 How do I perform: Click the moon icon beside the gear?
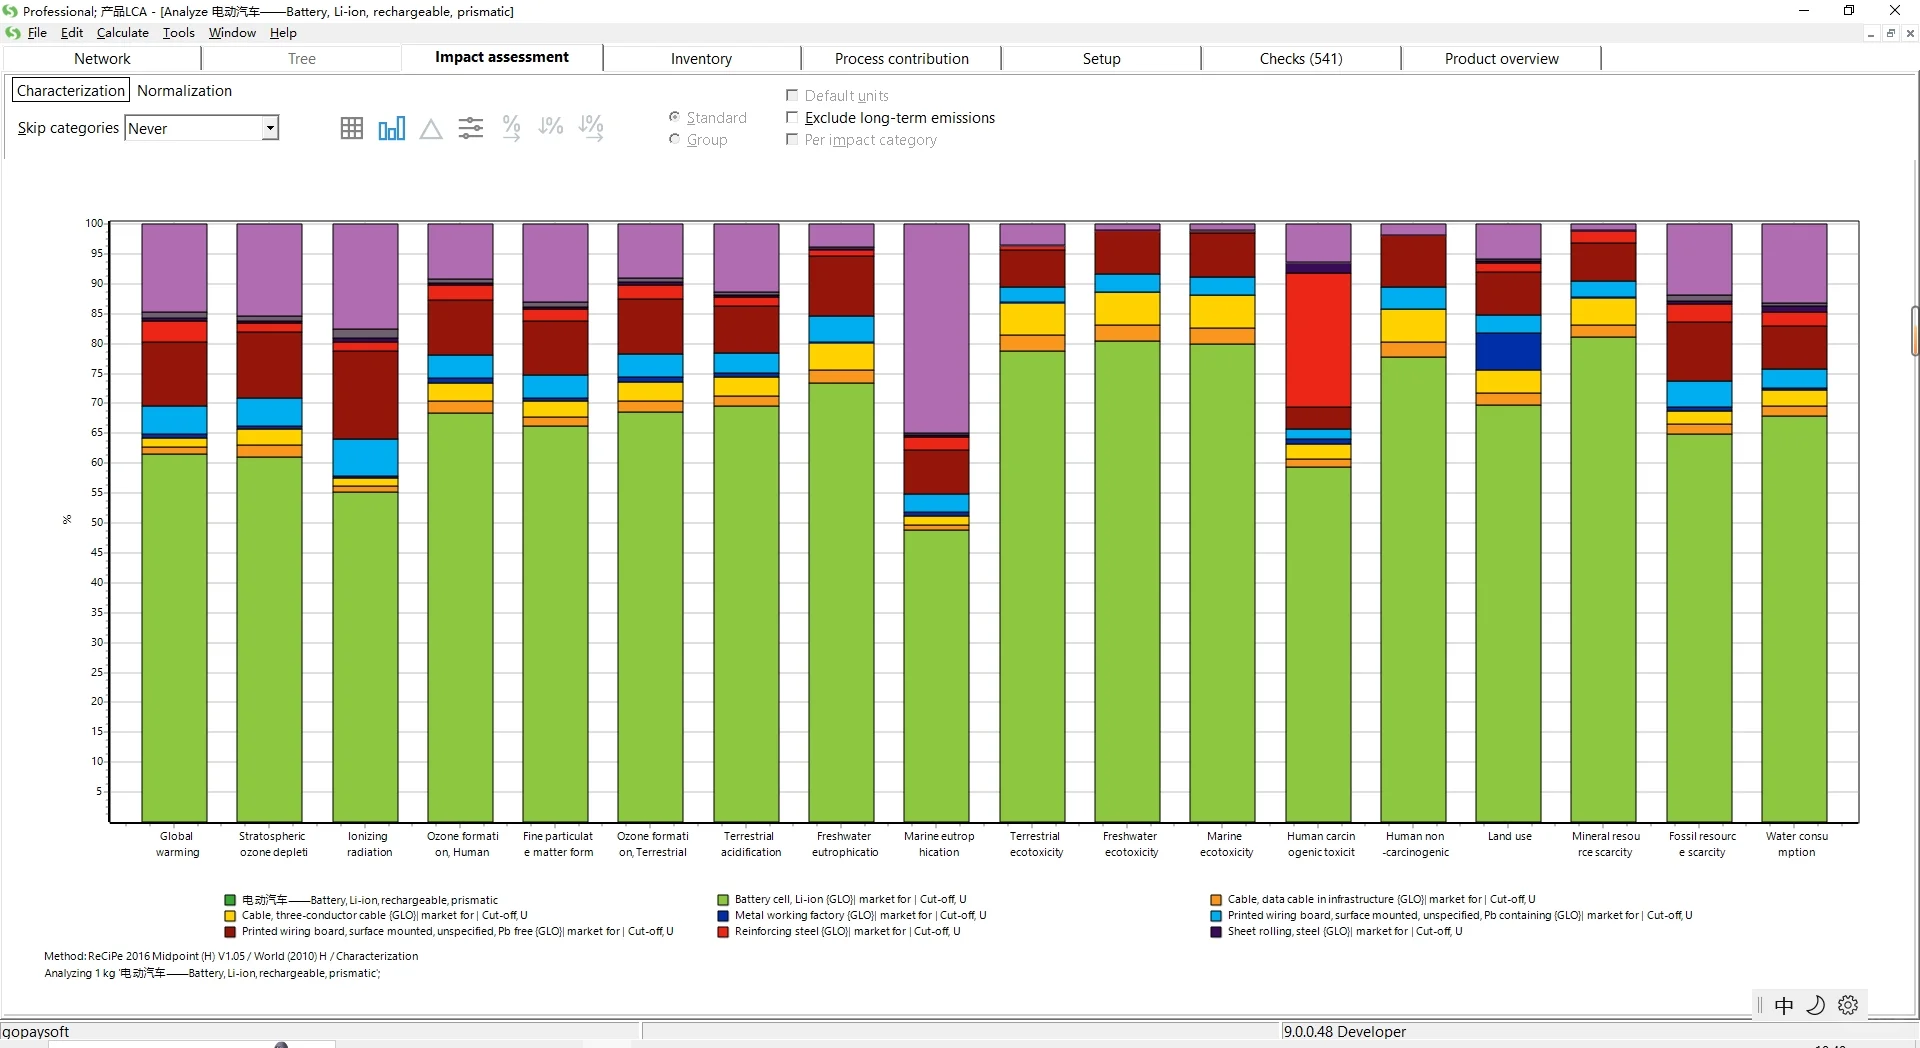tap(1816, 1005)
